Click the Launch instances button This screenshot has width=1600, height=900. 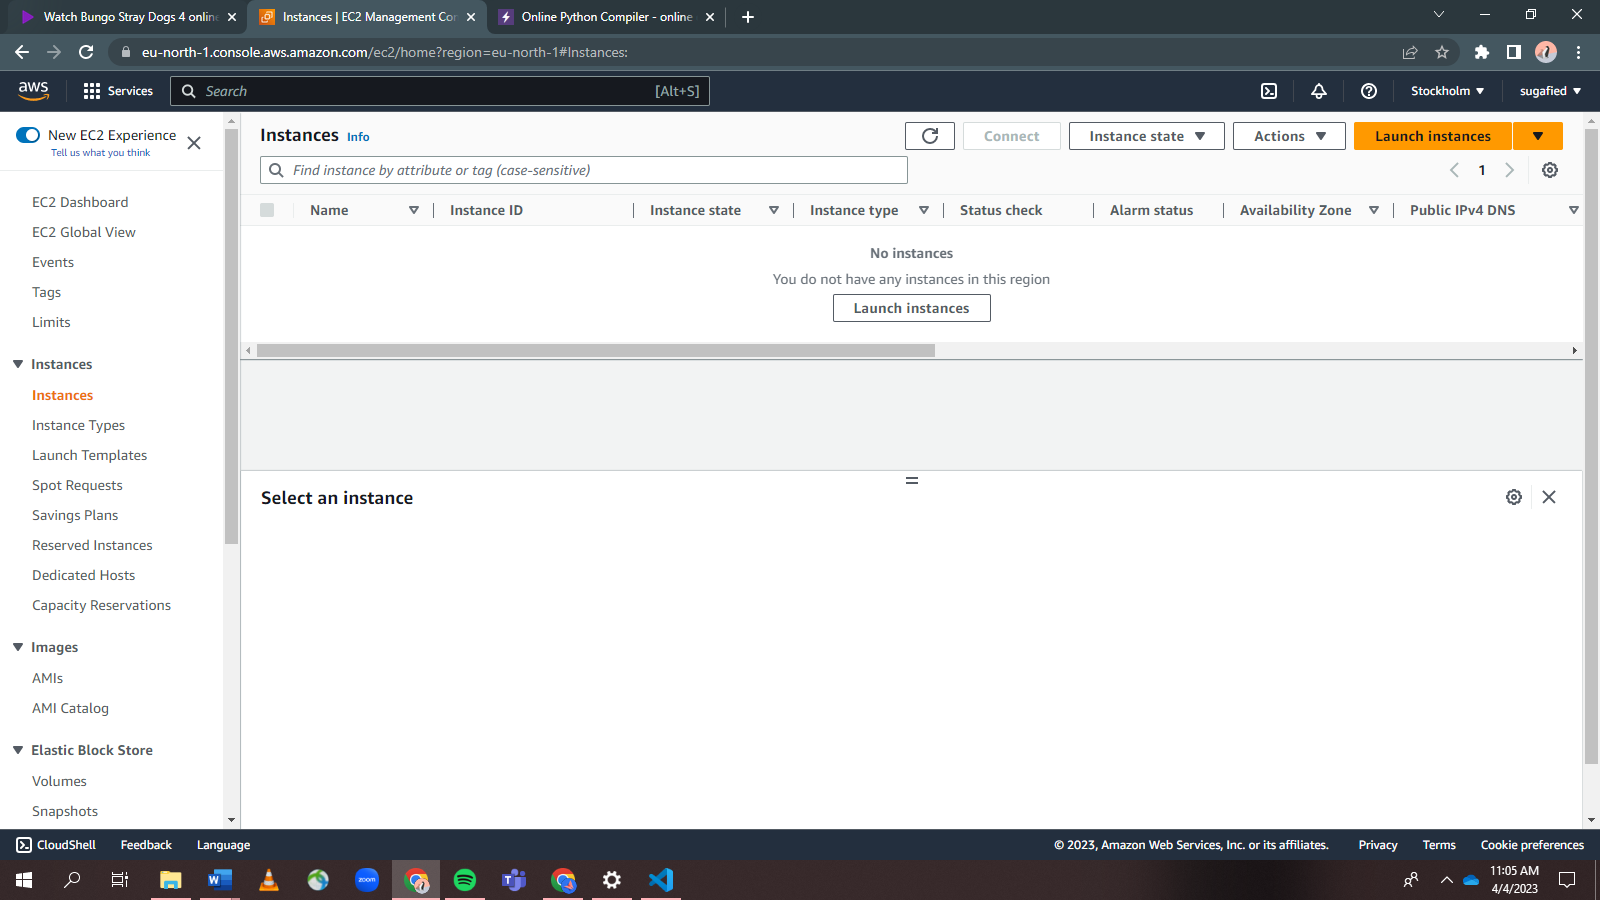point(1432,135)
